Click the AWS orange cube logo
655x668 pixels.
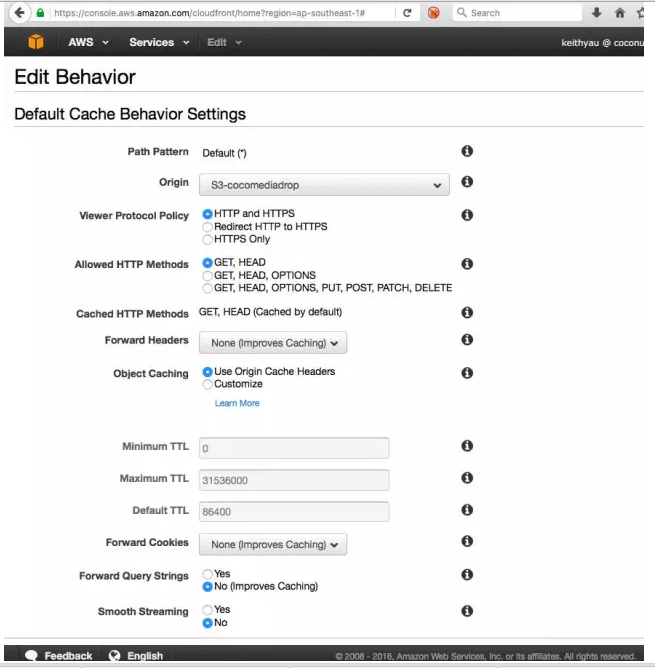tap(36, 42)
